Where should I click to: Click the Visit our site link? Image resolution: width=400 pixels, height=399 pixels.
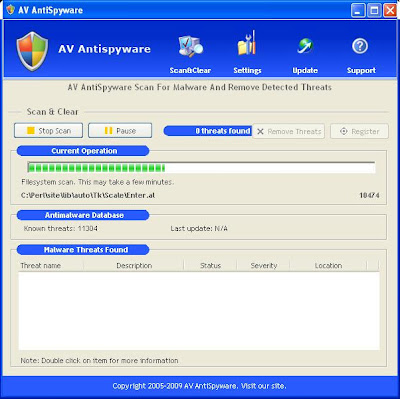point(263,386)
